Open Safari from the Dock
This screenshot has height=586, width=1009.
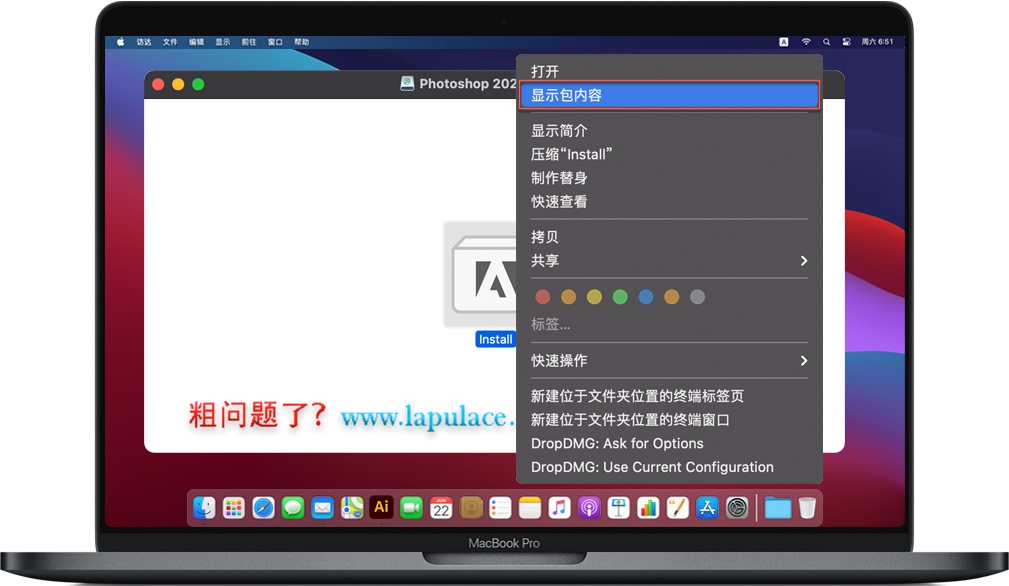[263, 507]
